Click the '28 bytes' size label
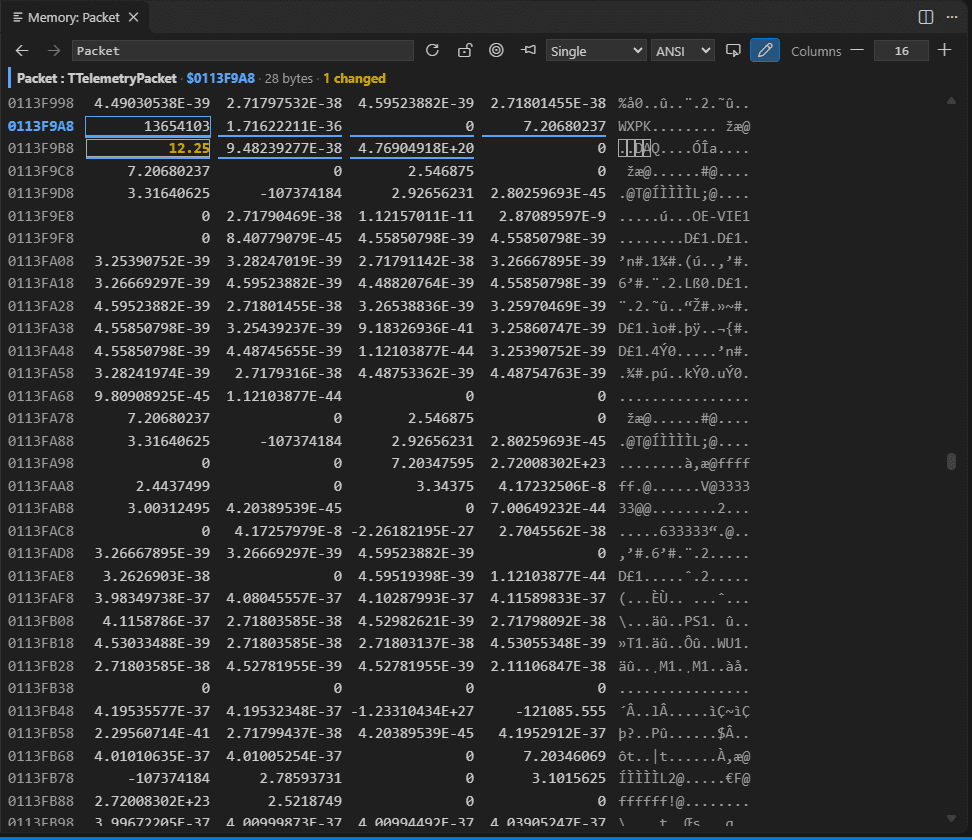 (x=289, y=79)
